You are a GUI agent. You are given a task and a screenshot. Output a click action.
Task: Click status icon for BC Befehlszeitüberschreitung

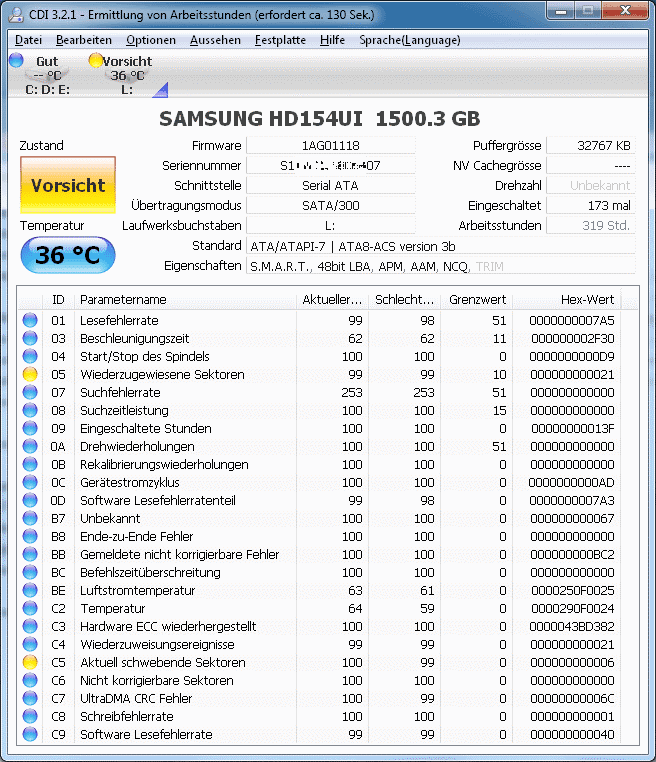pos(30,572)
